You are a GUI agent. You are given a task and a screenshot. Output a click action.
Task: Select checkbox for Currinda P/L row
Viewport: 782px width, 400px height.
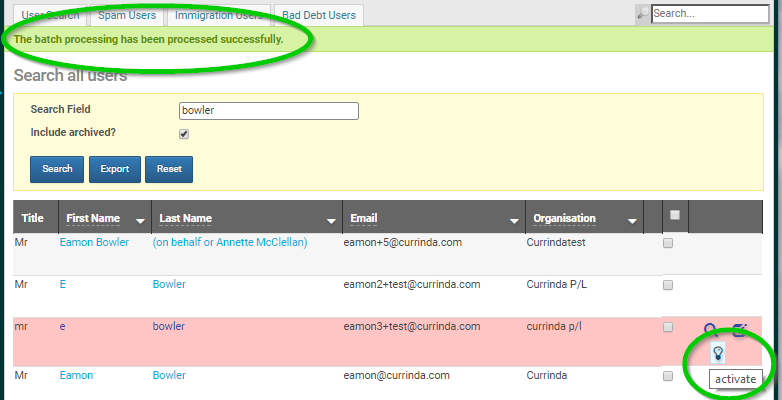pyautogui.click(x=668, y=285)
